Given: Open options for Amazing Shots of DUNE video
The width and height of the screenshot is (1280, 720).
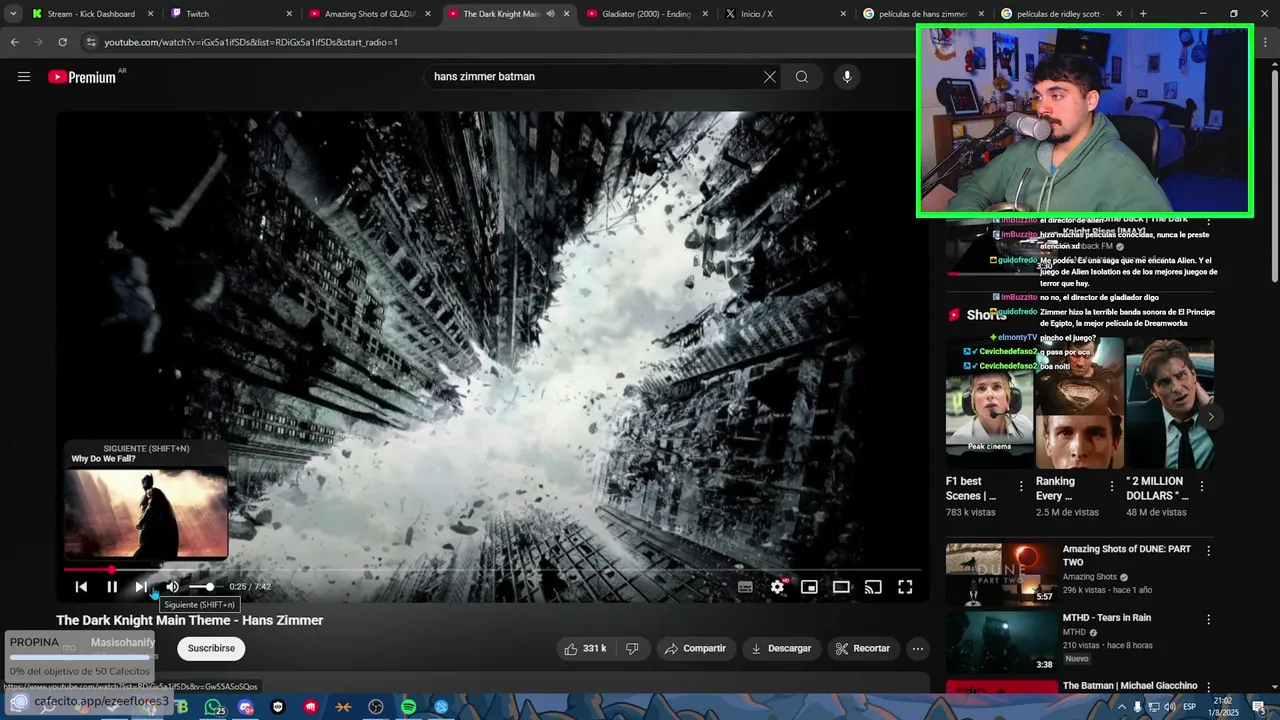Looking at the screenshot, I should coord(1208,551).
